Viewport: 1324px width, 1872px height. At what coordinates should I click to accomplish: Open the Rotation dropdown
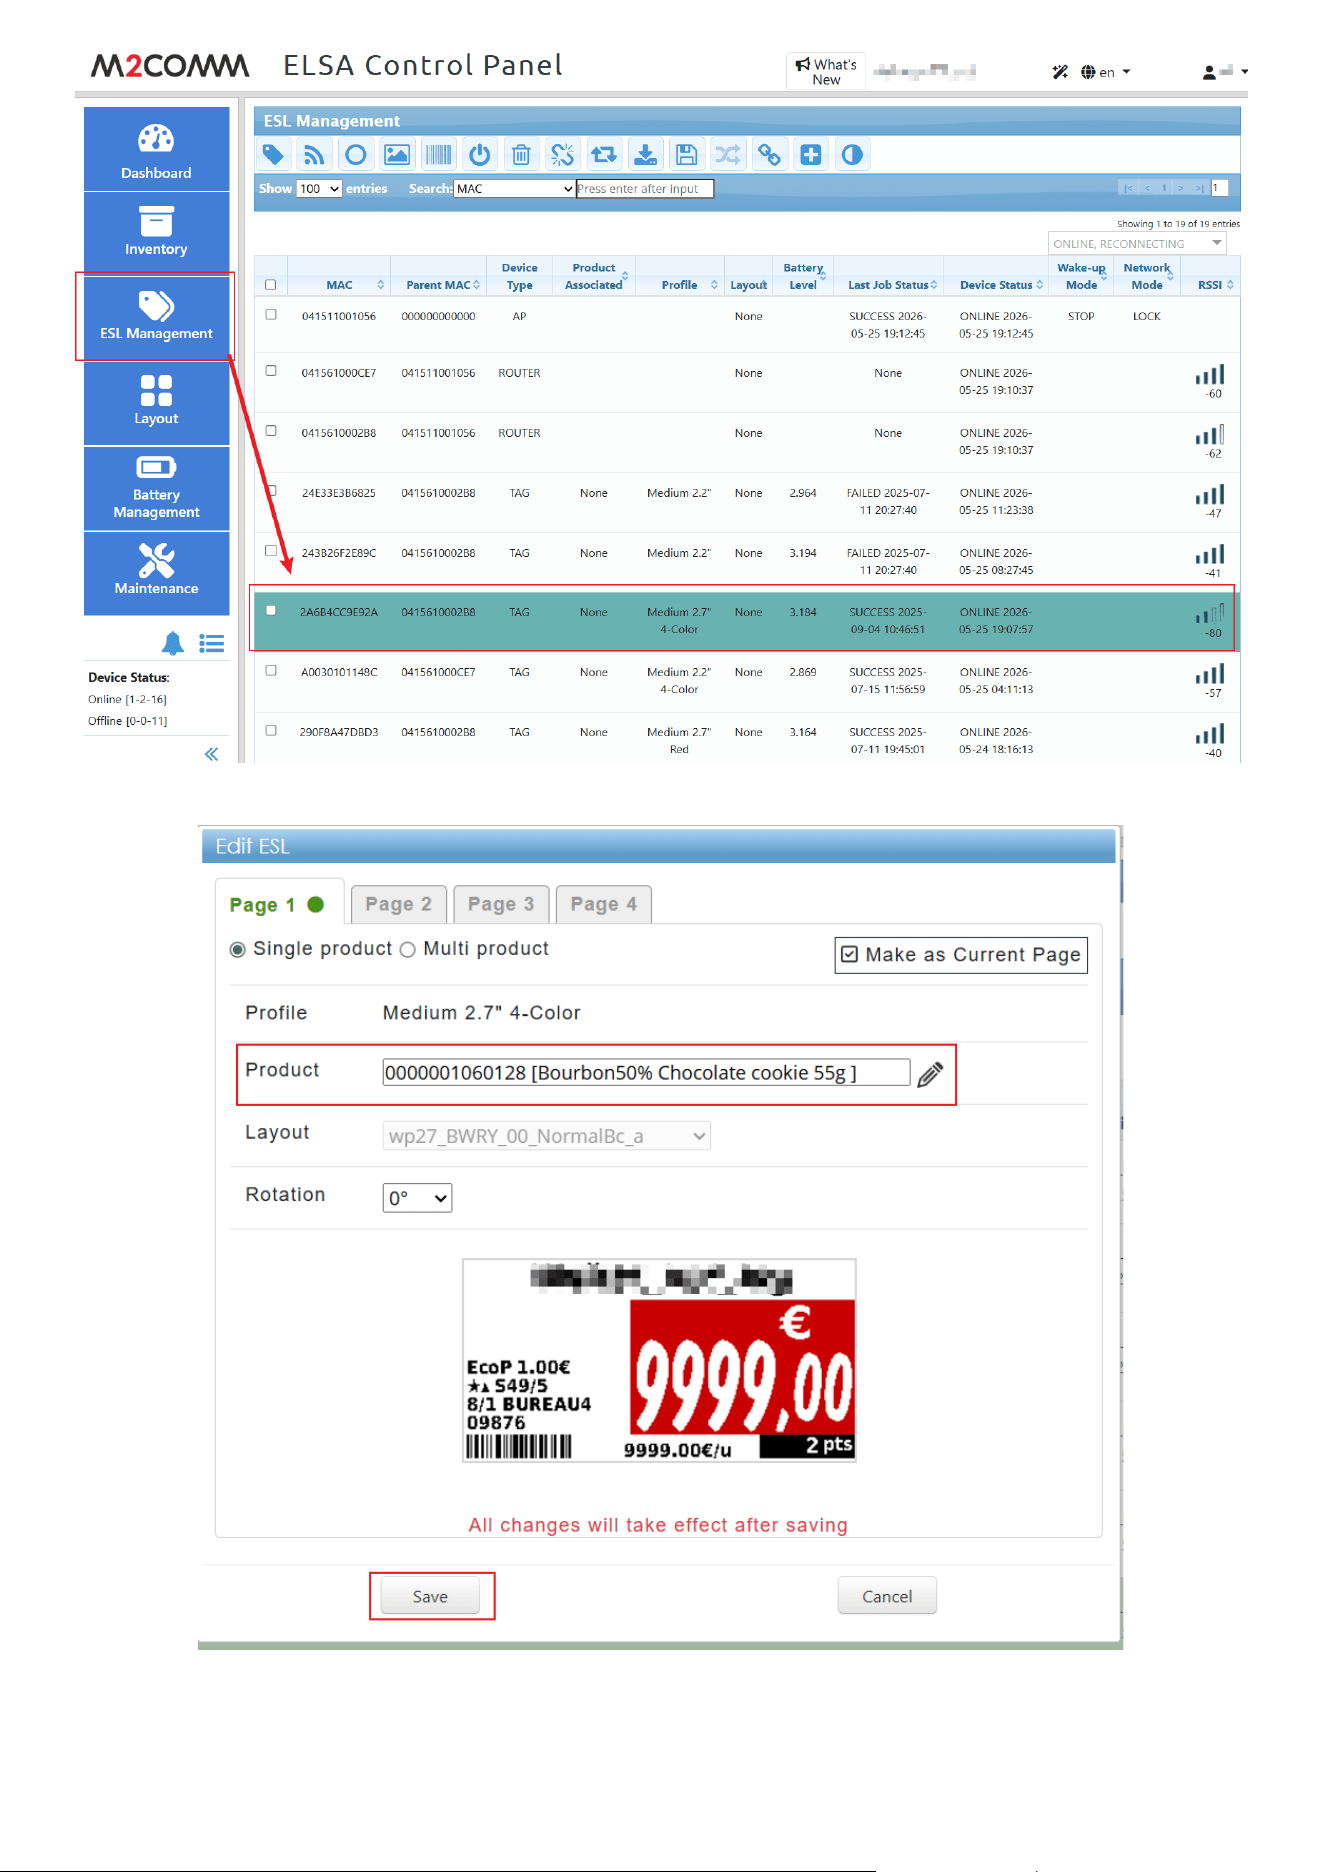[417, 1198]
